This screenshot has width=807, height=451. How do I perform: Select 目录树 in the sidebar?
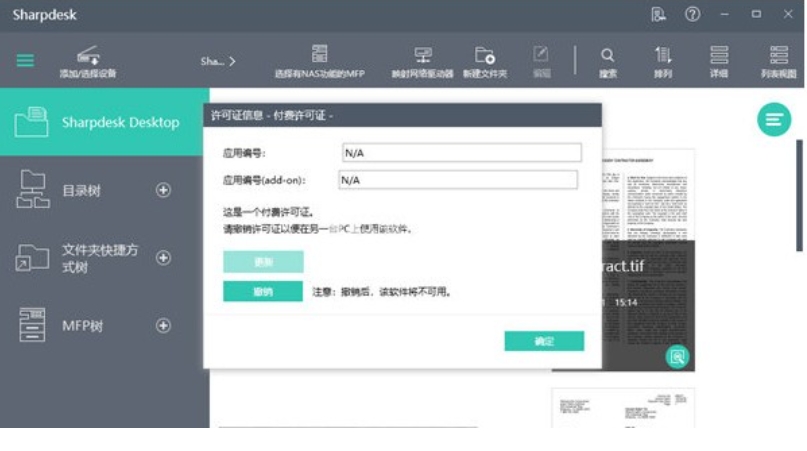[81, 190]
